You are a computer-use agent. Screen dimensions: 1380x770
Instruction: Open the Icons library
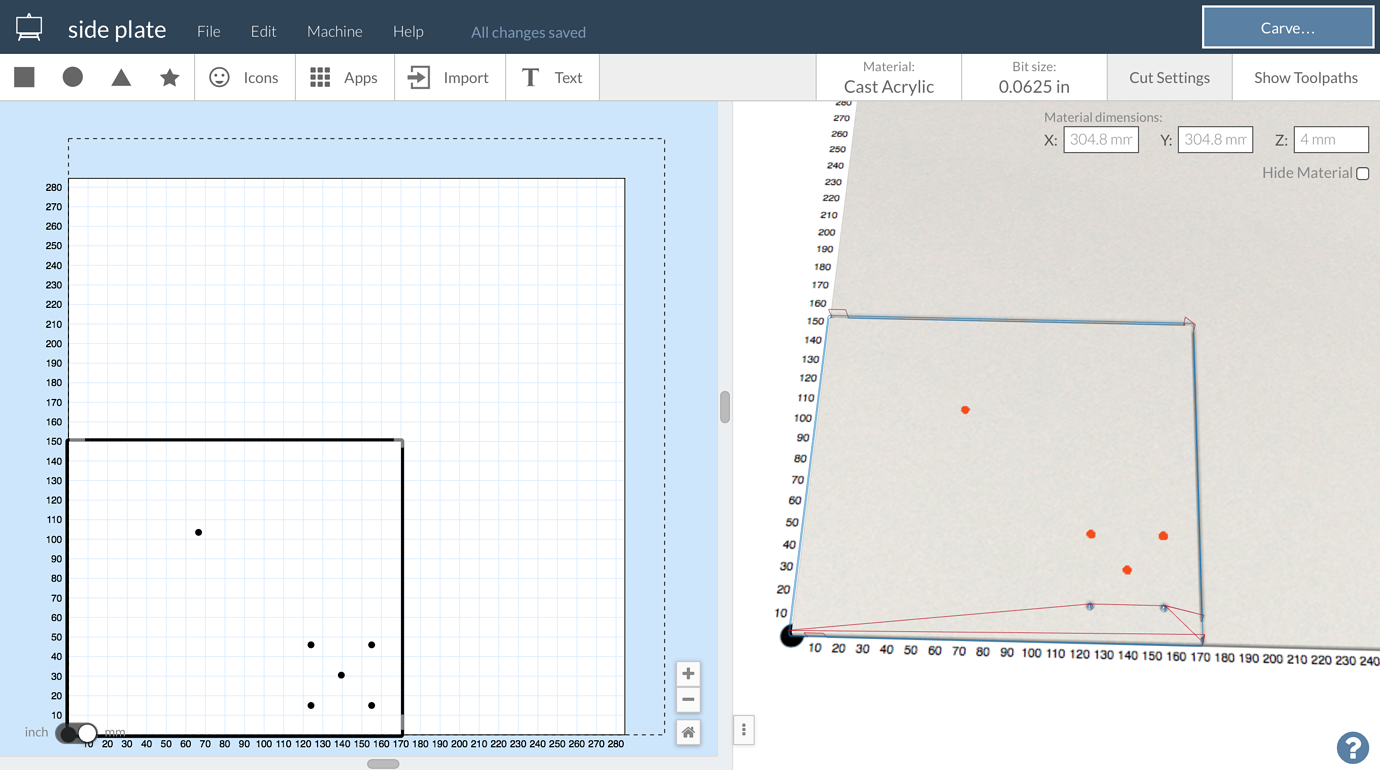(x=244, y=77)
